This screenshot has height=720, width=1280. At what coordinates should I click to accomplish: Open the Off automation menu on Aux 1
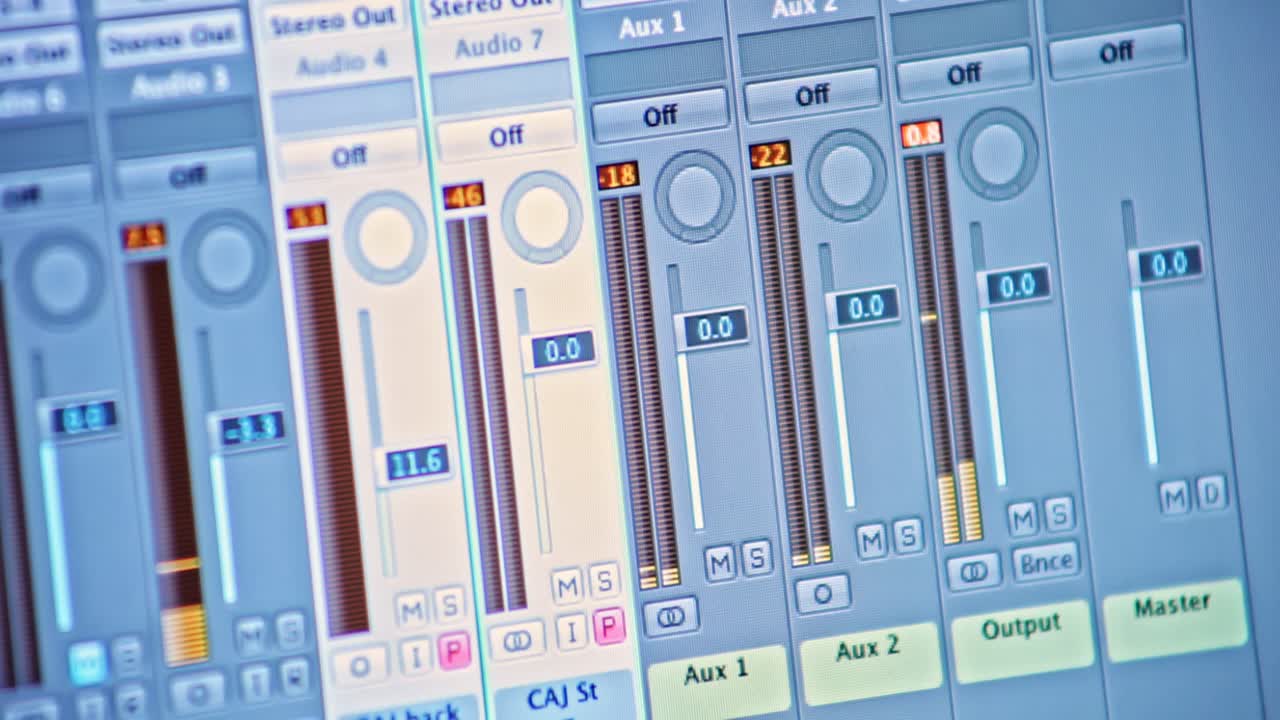coord(660,116)
